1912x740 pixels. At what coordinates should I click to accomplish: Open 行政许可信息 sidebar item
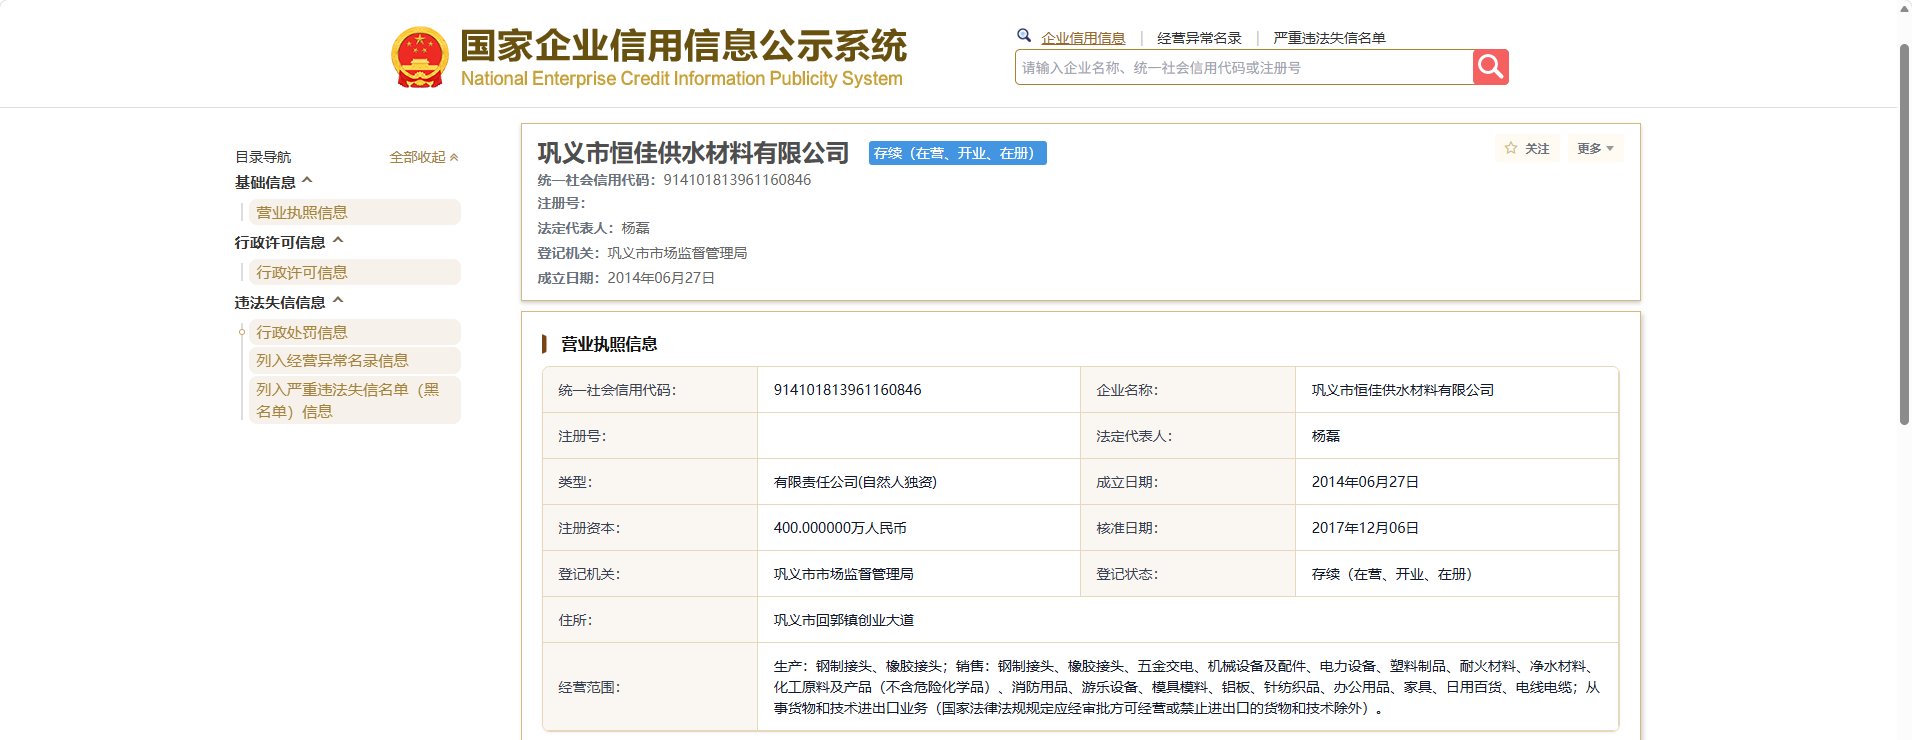tap(354, 272)
